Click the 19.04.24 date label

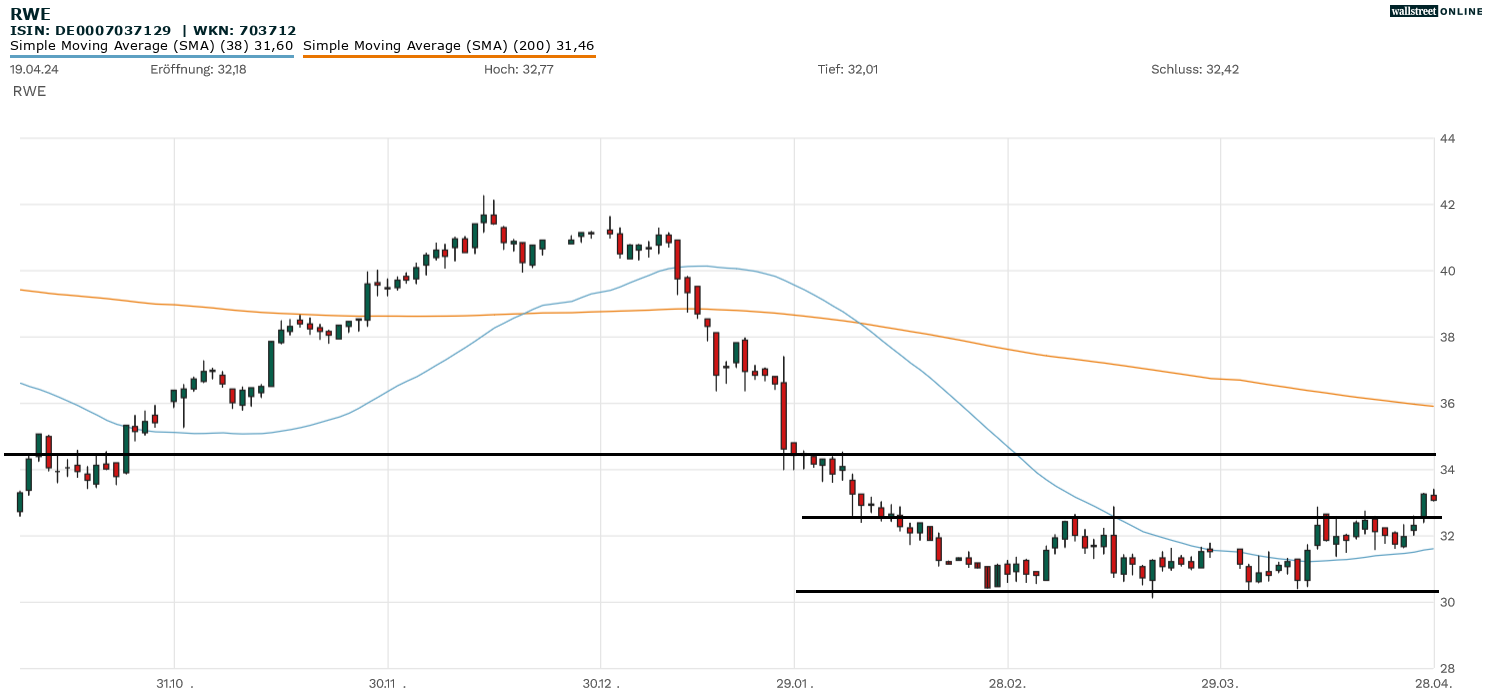pos(32,70)
